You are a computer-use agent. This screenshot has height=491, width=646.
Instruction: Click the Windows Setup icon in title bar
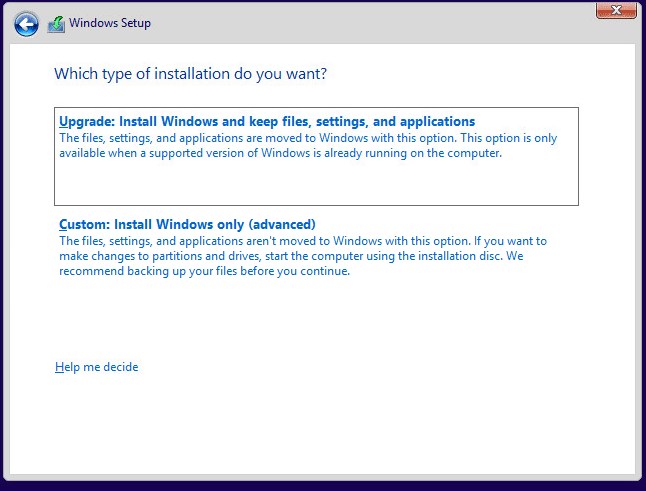56,24
